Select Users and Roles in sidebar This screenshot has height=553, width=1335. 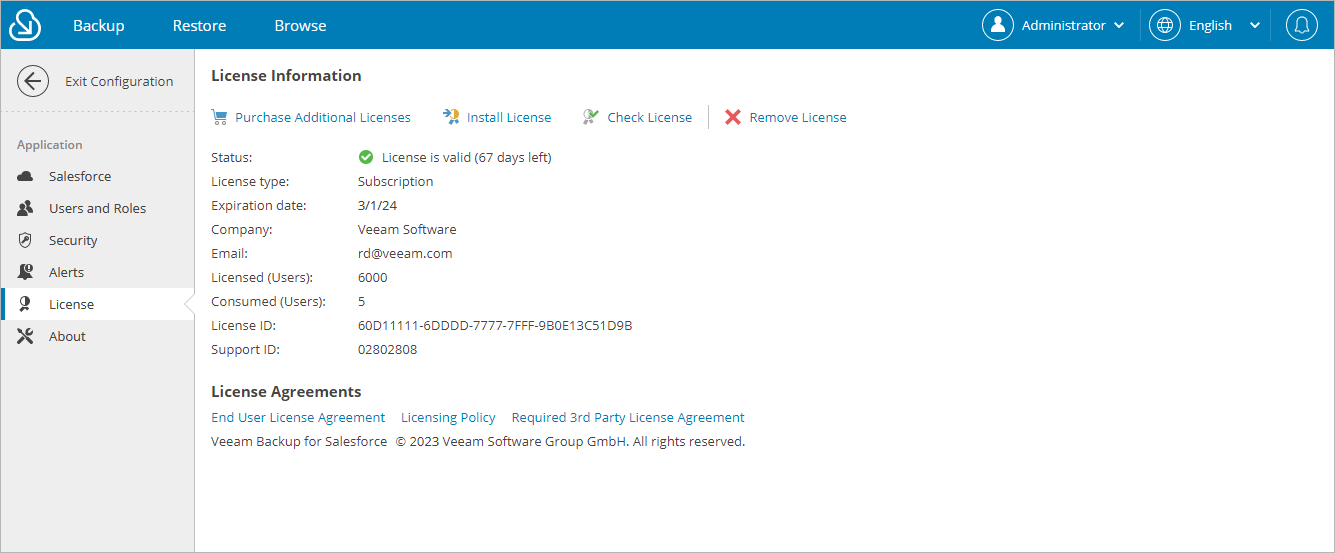click(x=98, y=208)
